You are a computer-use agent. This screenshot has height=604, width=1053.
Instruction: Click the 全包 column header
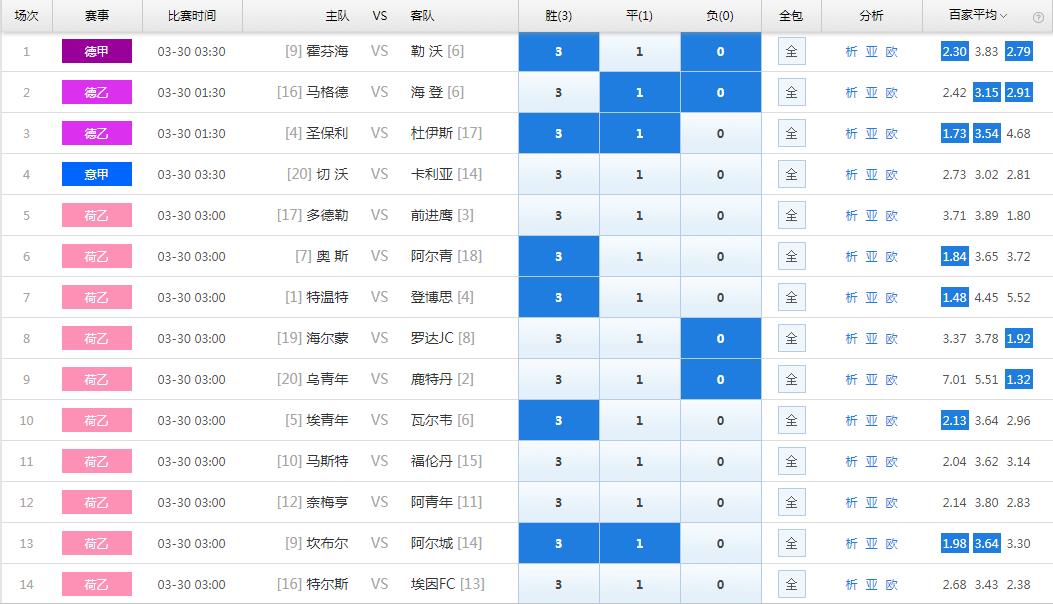(x=791, y=15)
